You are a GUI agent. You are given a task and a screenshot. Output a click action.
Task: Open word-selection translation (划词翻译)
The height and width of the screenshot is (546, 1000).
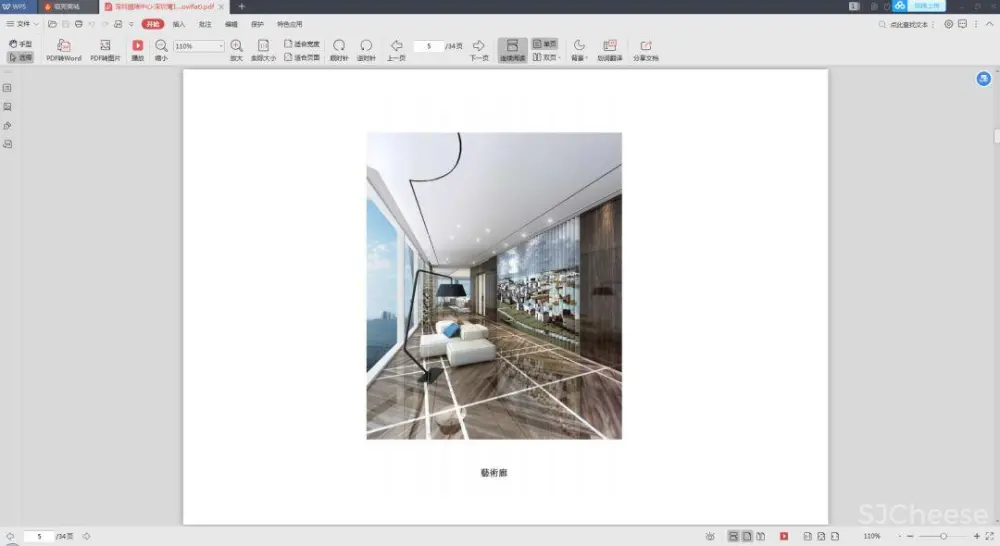click(610, 50)
